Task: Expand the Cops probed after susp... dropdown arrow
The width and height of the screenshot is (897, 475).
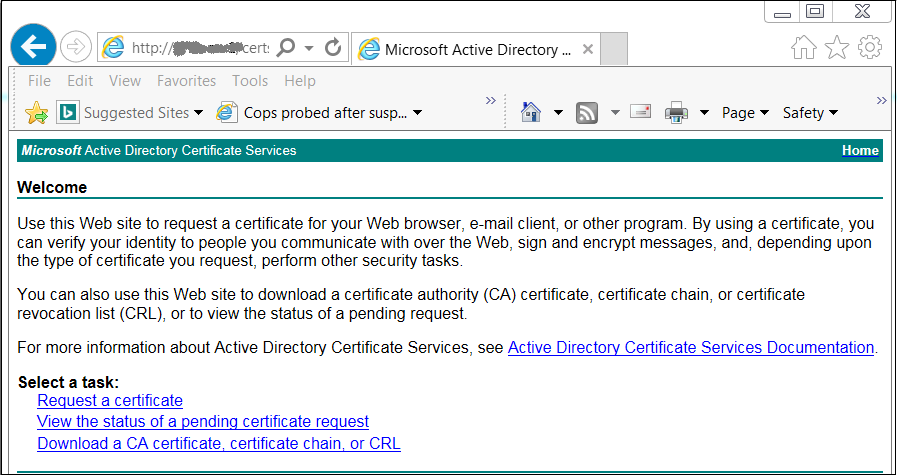Action: (x=418, y=113)
